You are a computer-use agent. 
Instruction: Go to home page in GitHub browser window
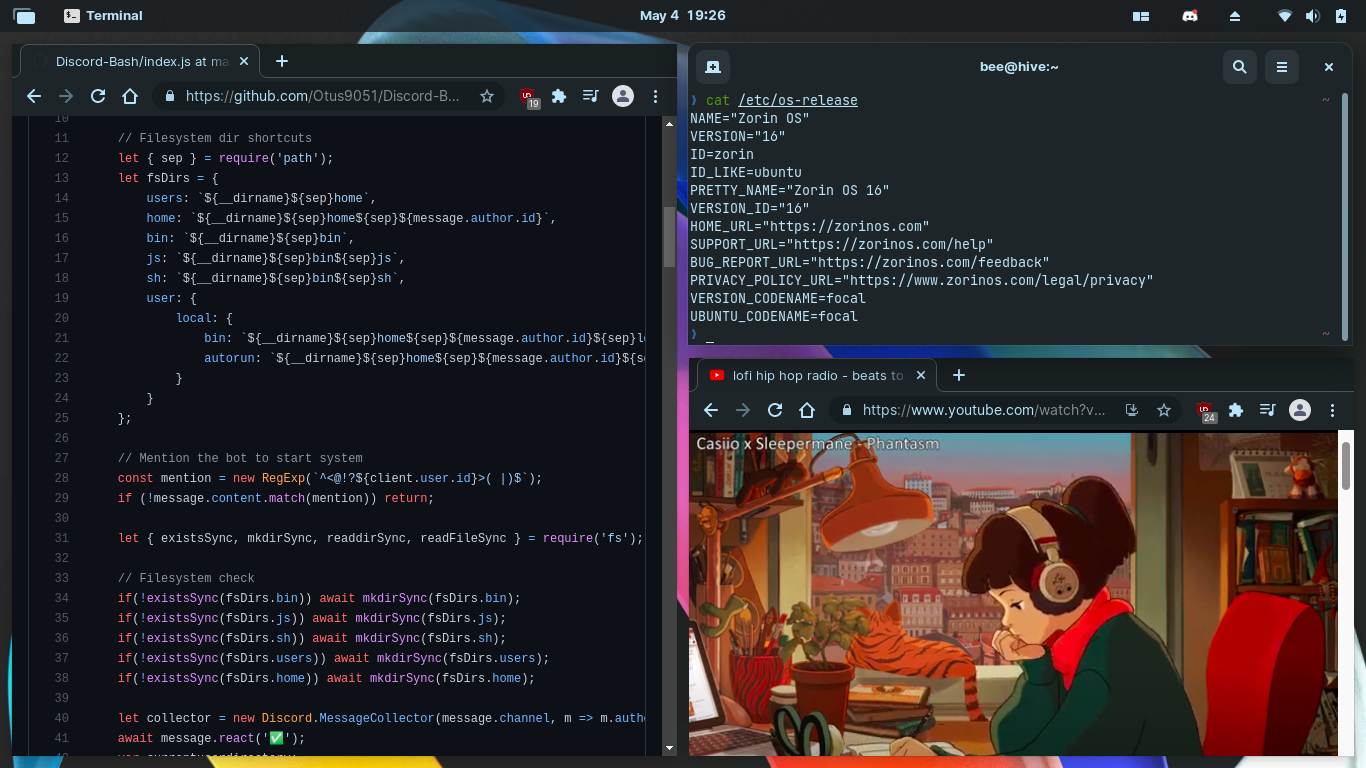pyautogui.click(x=130, y=96)
